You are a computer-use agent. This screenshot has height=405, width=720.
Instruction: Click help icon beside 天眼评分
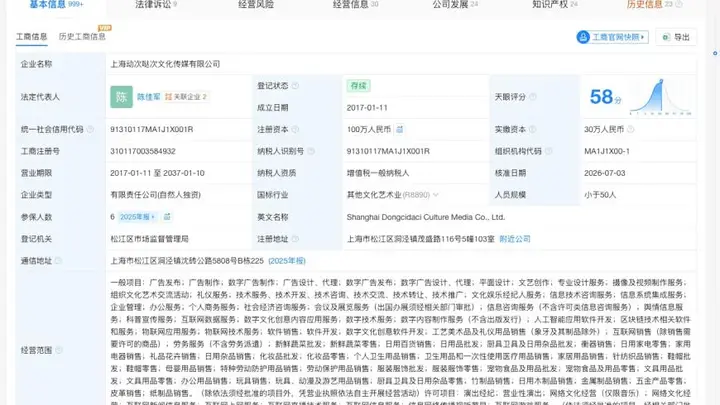click(x=533, y=97)
